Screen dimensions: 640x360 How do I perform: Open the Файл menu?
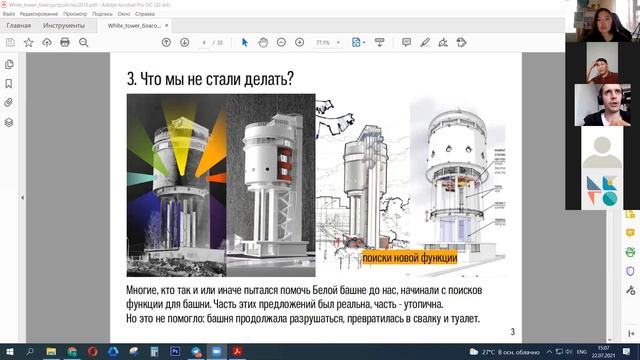point(9,14)
